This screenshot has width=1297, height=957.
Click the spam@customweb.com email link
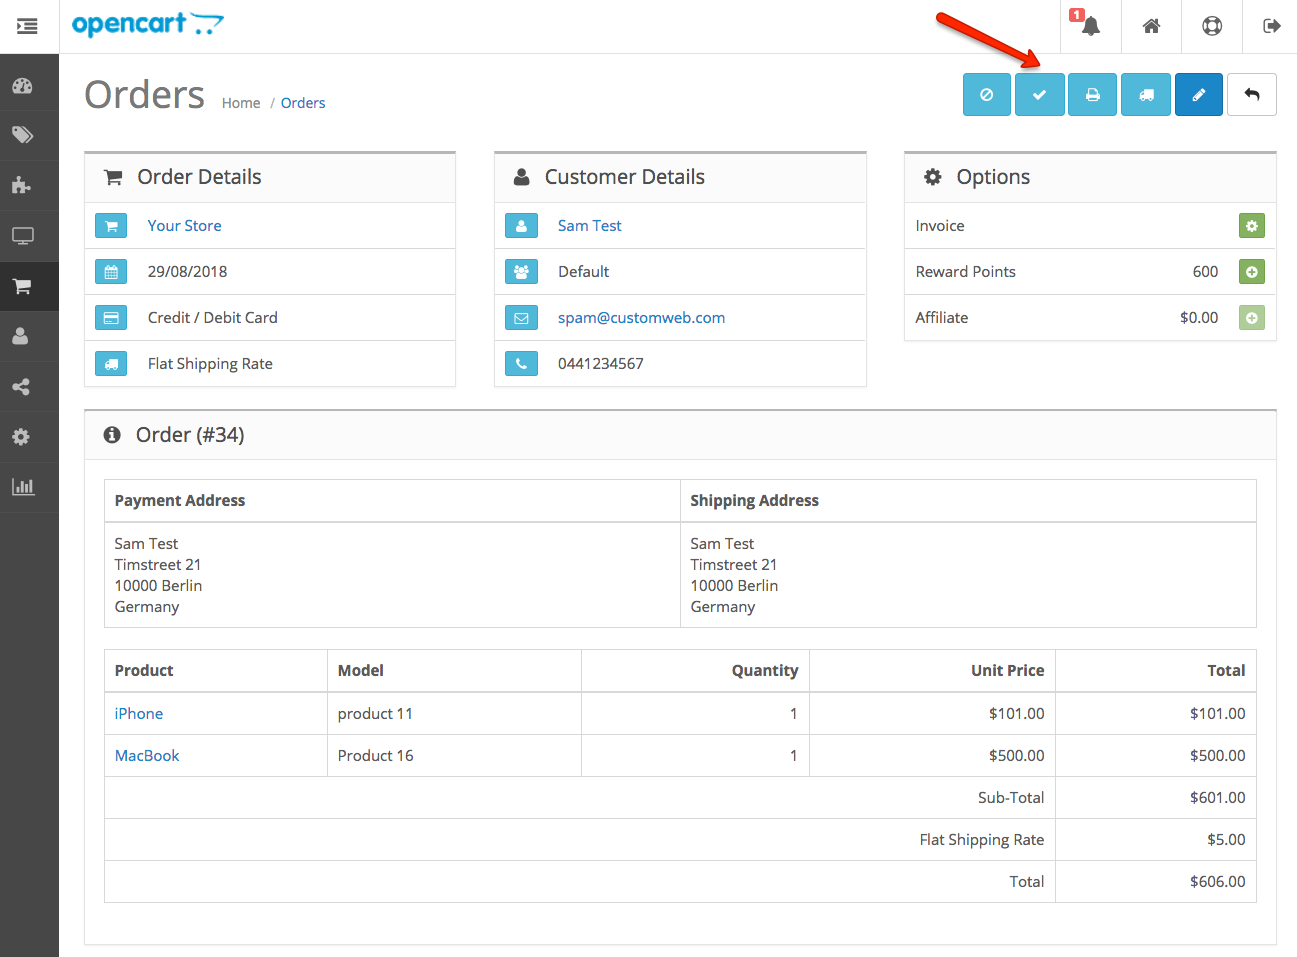641,318
